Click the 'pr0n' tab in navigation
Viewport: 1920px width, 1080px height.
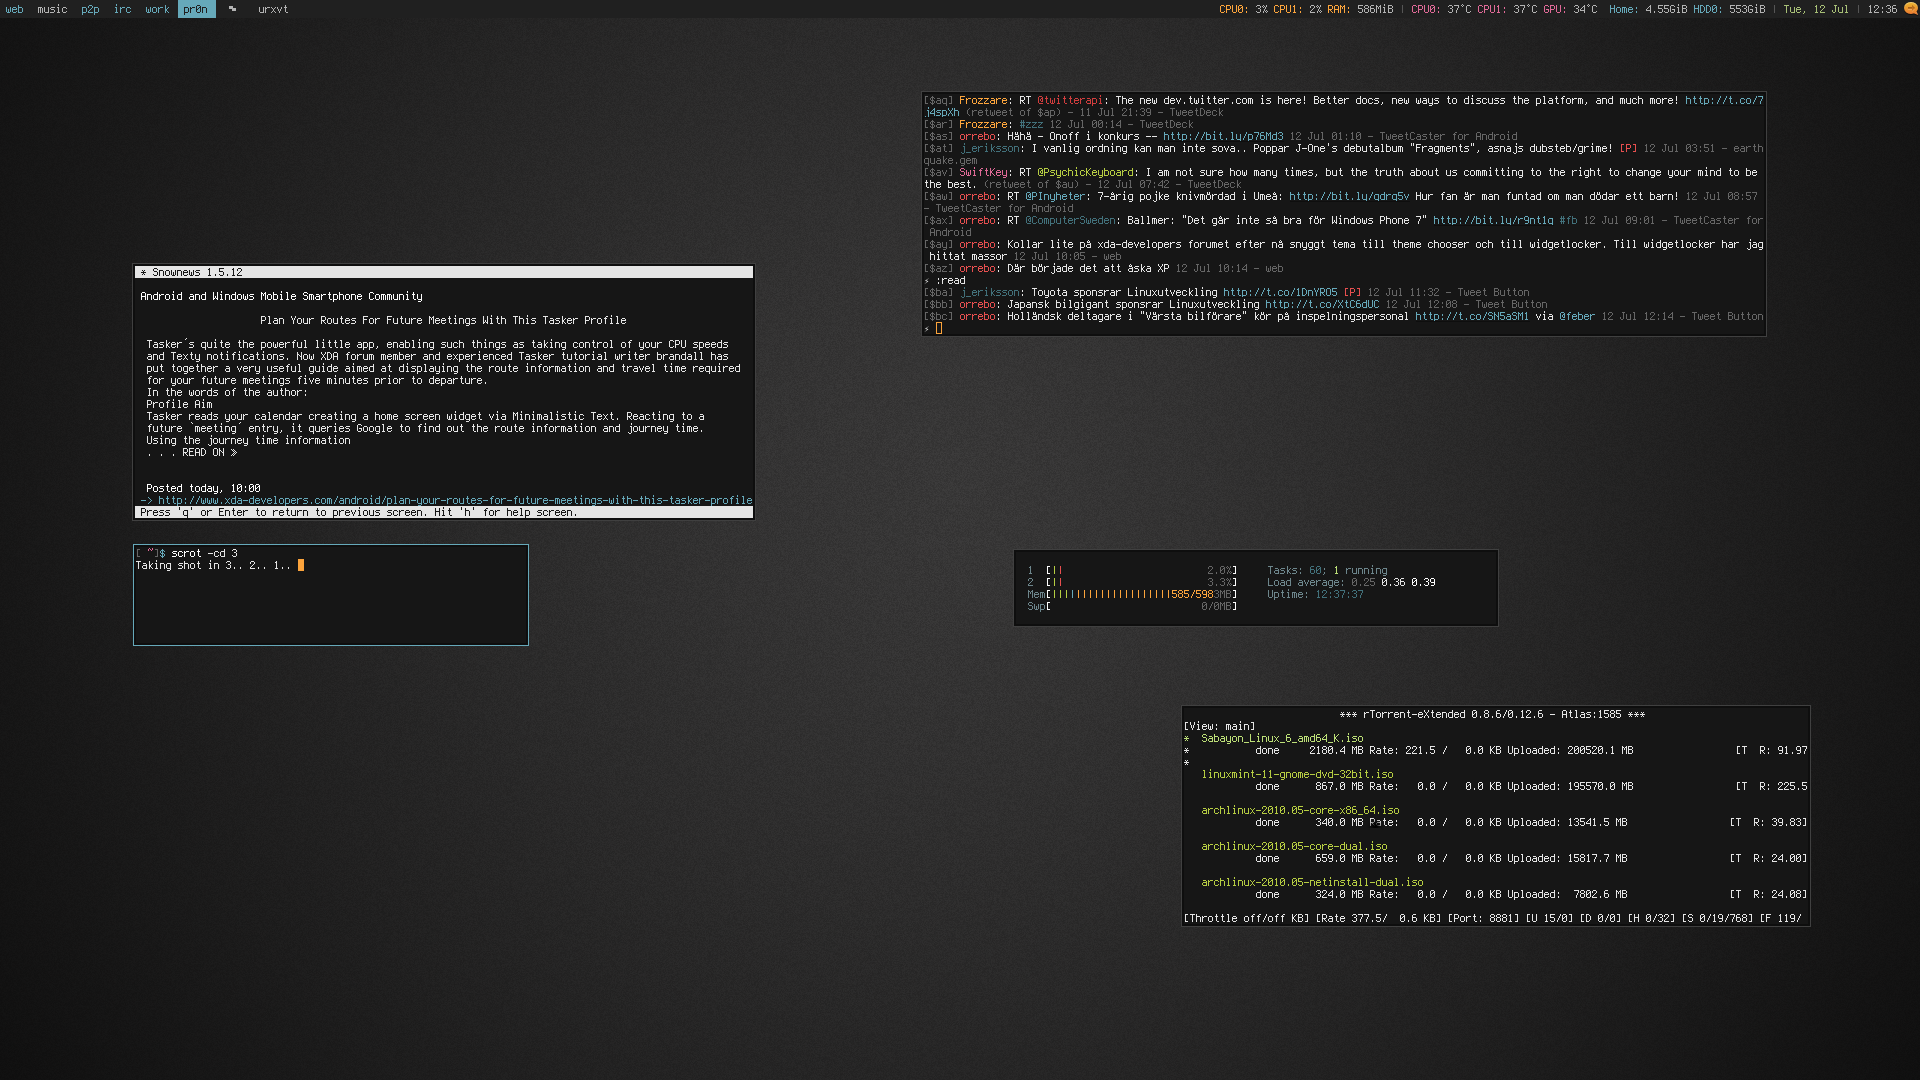tap(194, 9)
